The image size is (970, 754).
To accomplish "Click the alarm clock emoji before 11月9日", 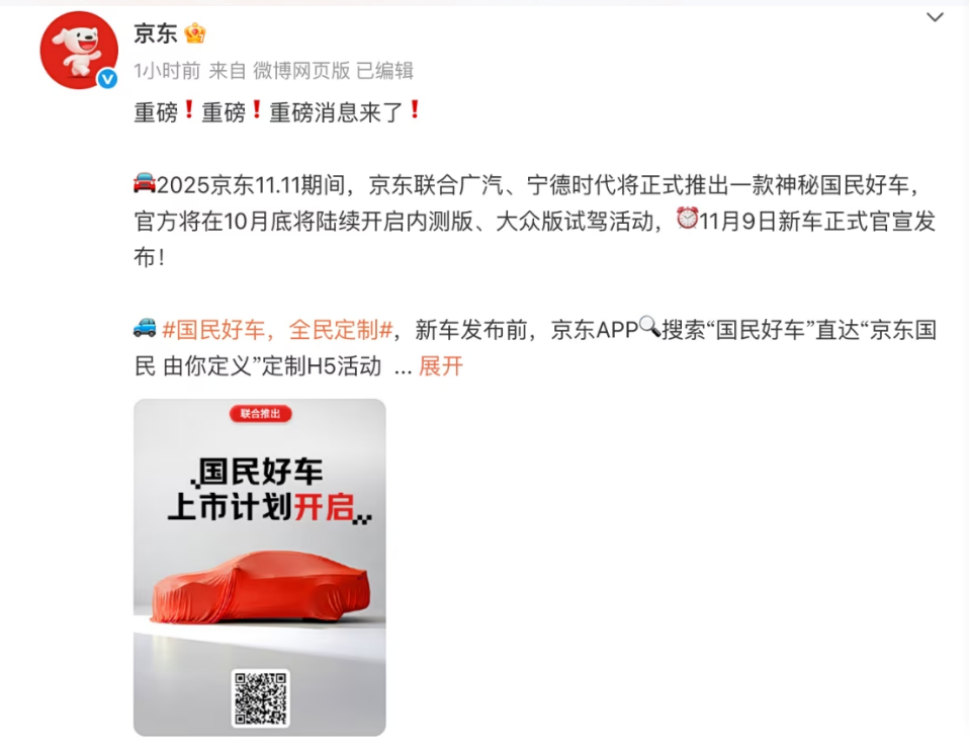I will [687, 218].
